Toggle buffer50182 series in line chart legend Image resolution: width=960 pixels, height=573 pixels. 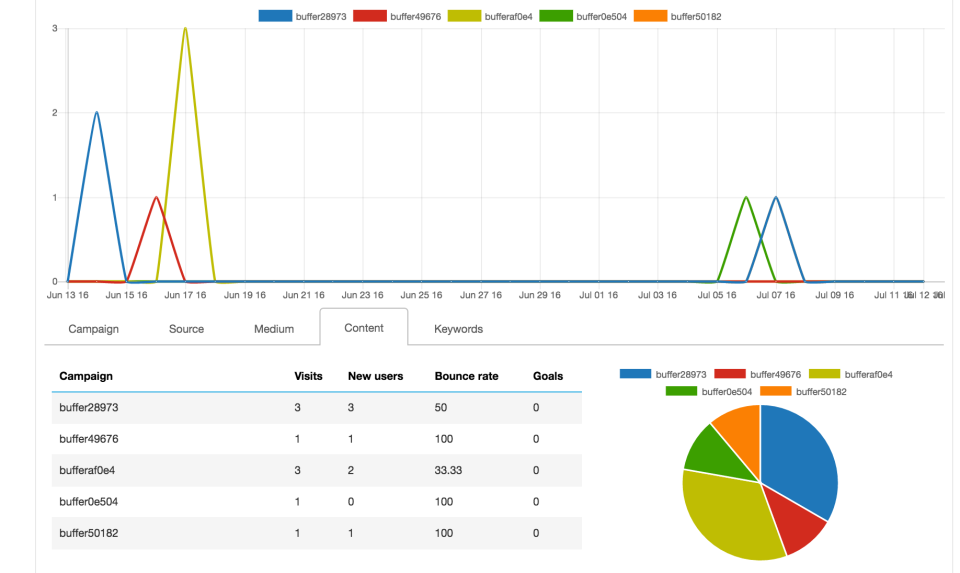click(678, 17)
